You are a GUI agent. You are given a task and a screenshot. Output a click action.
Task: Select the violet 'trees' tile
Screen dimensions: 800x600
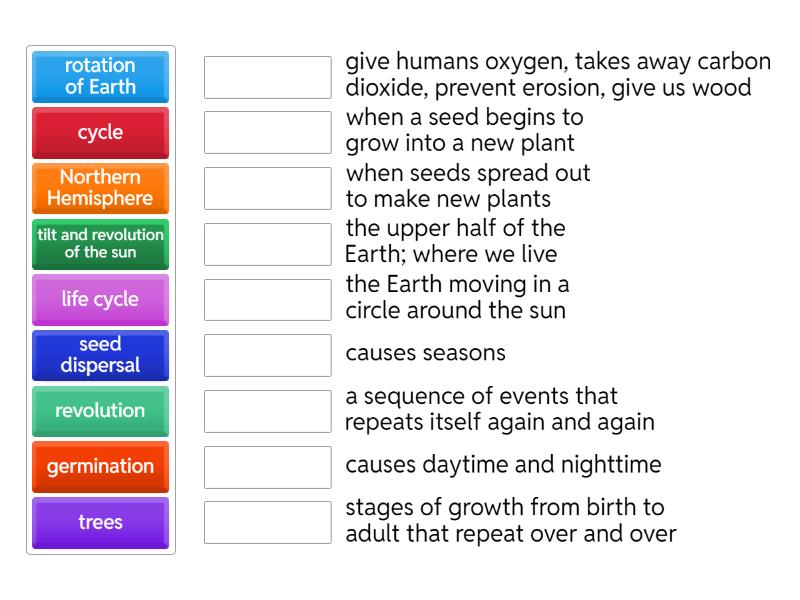100,522
